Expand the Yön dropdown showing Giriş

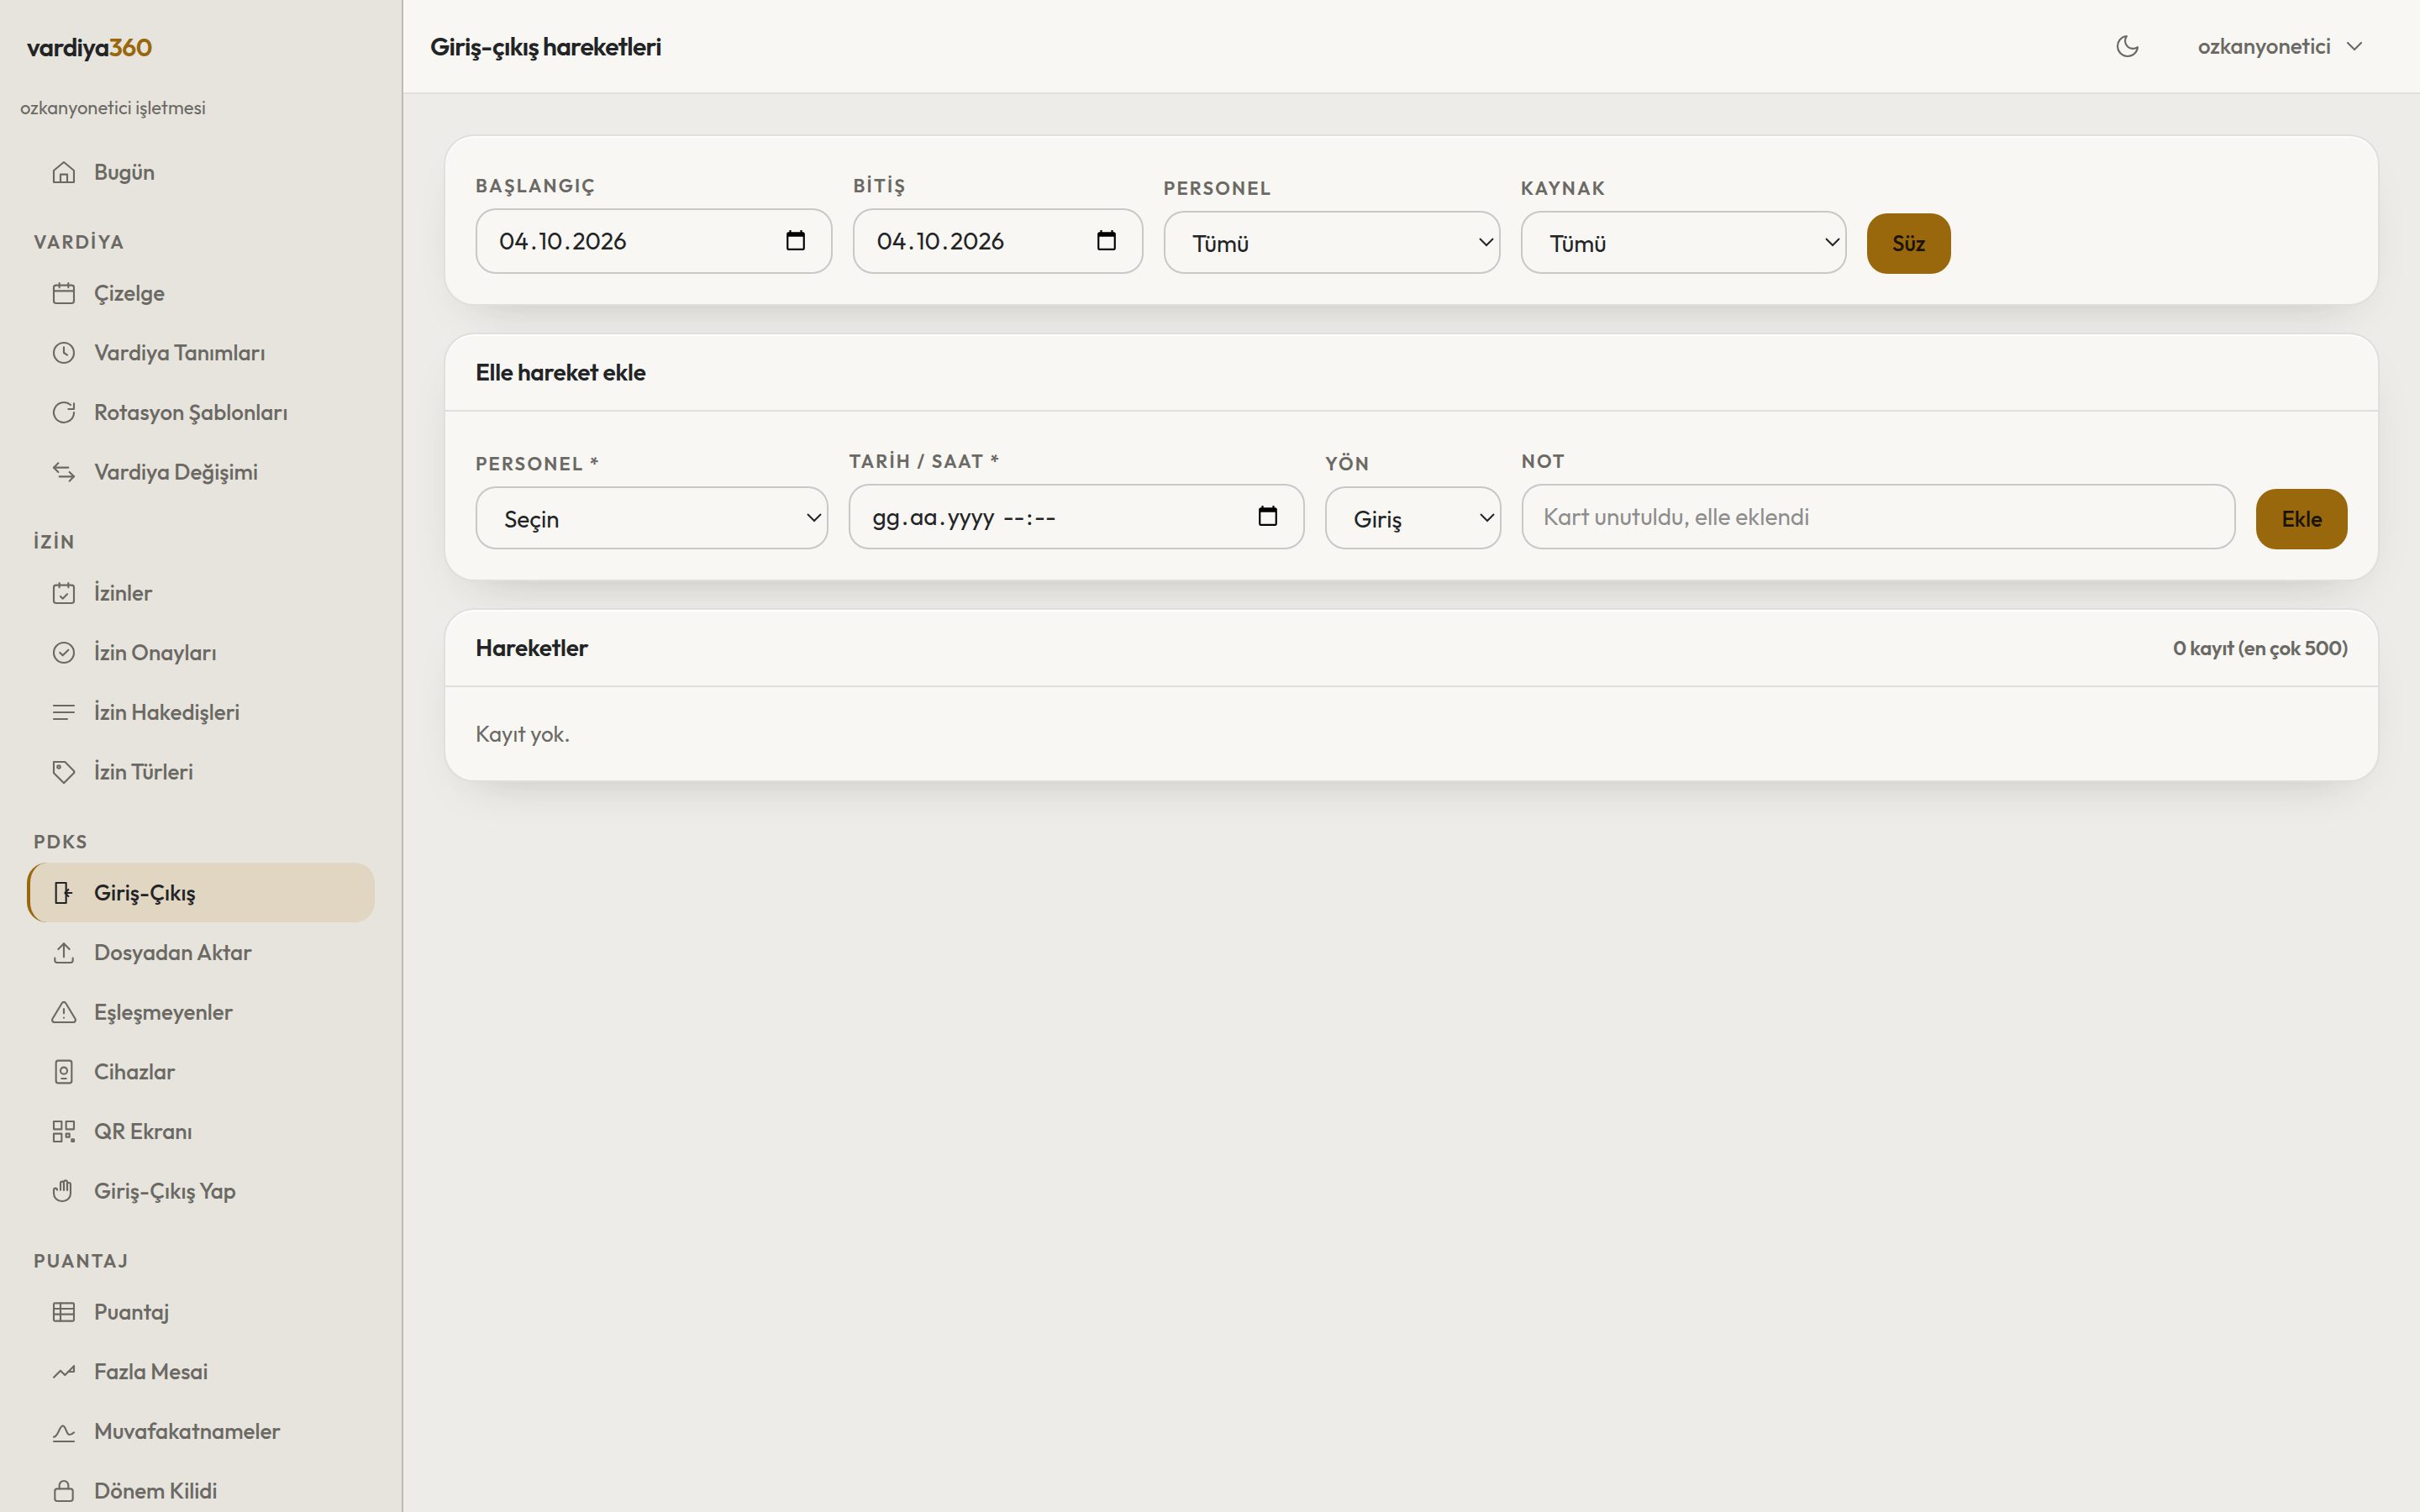click(x=1413, y=518)
